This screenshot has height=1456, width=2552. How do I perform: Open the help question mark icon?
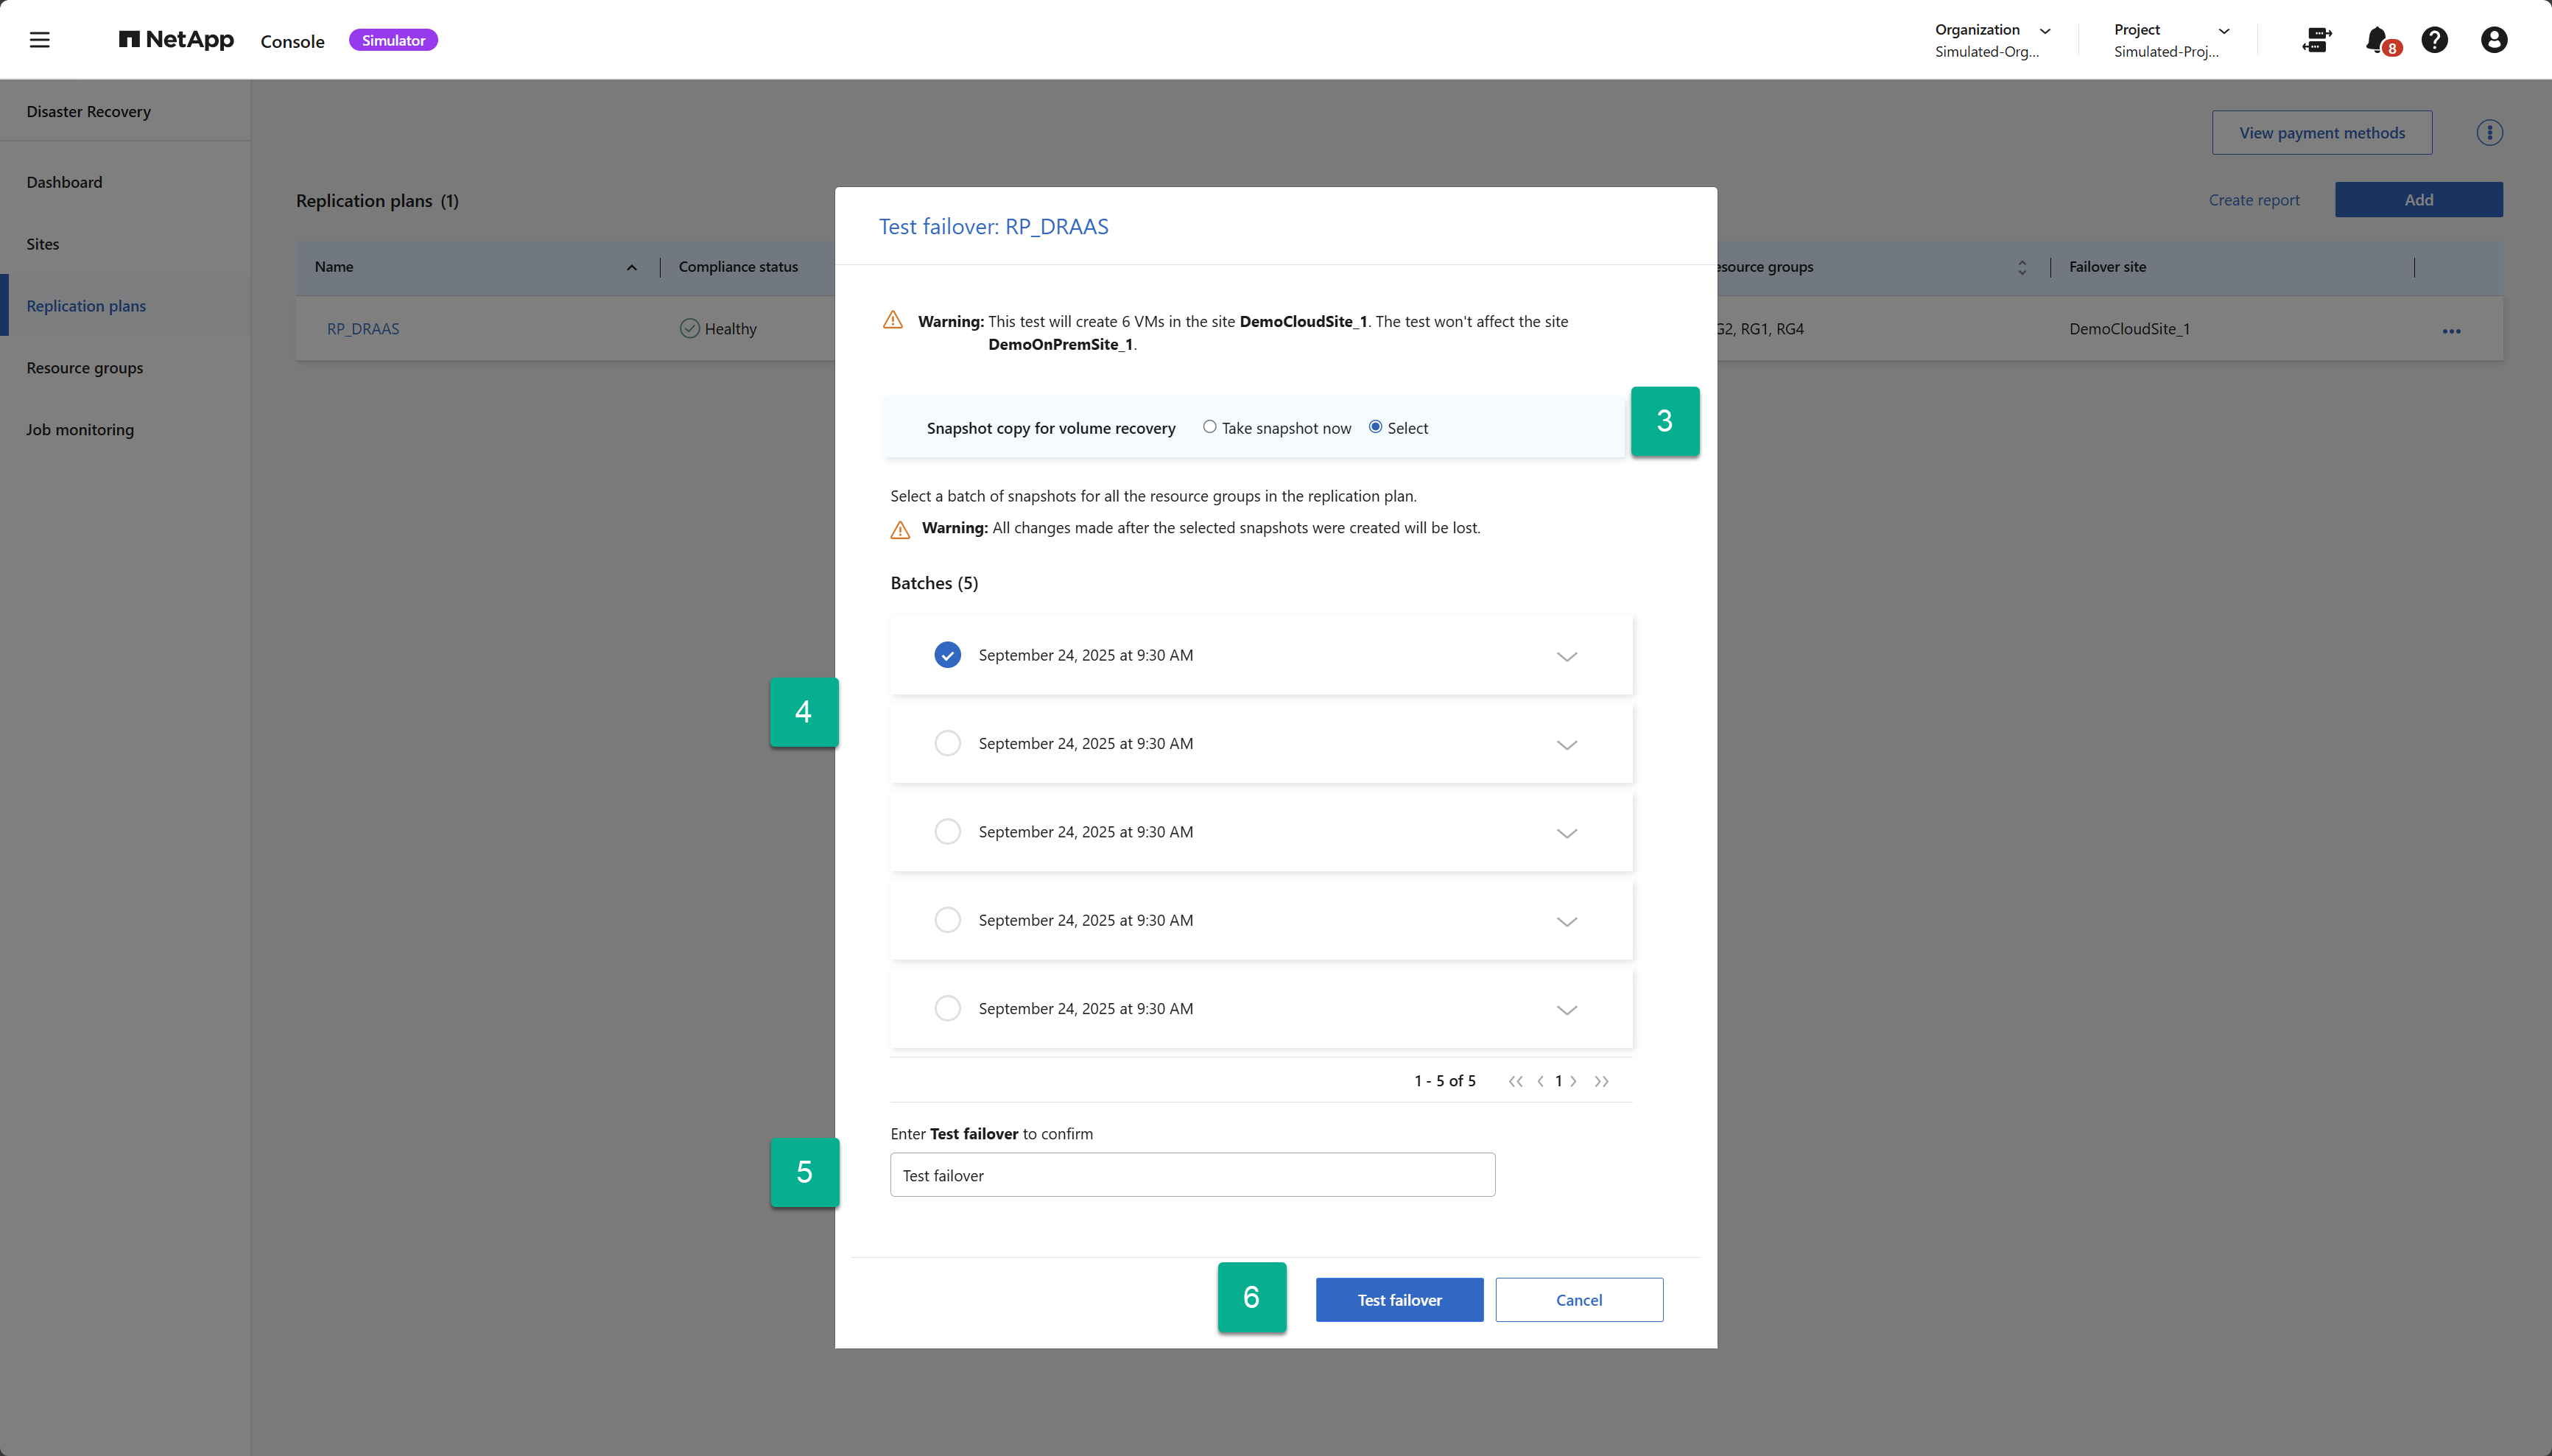2434,40
